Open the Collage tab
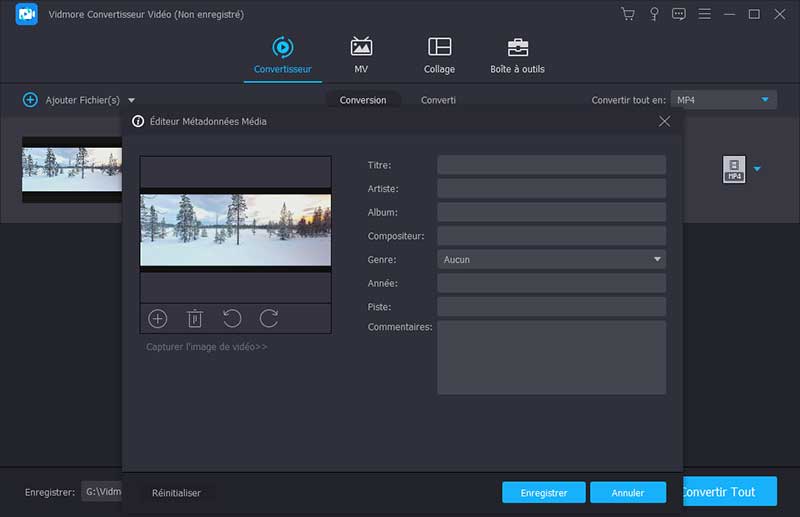Screen dimensions: 800x517 point(439,54)
